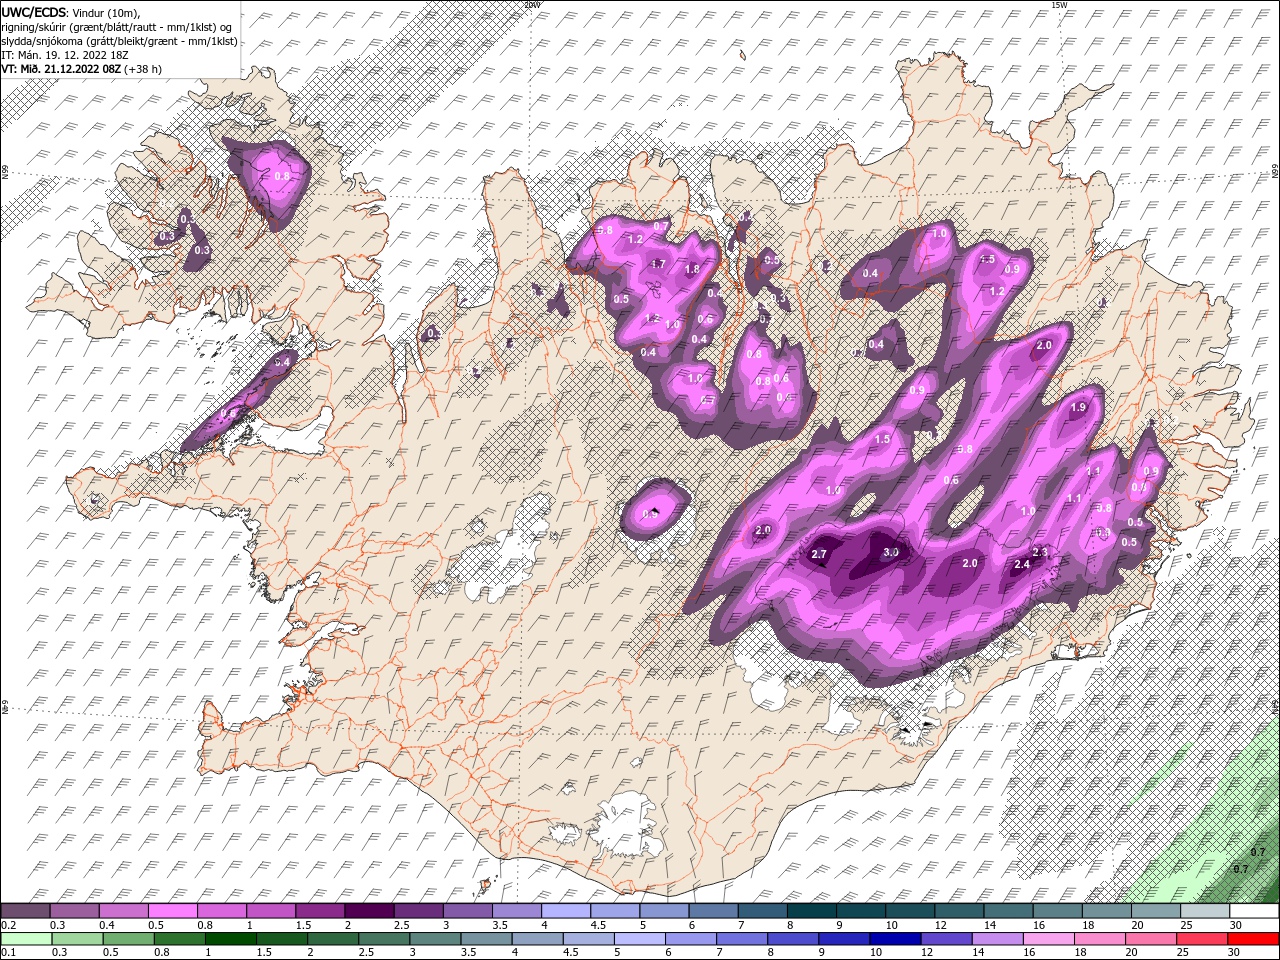Image resolution: width=1280 pixels, height=960 pixels.
Task: Select the 2.7 snowfall value label
Action: click(819, 554)
